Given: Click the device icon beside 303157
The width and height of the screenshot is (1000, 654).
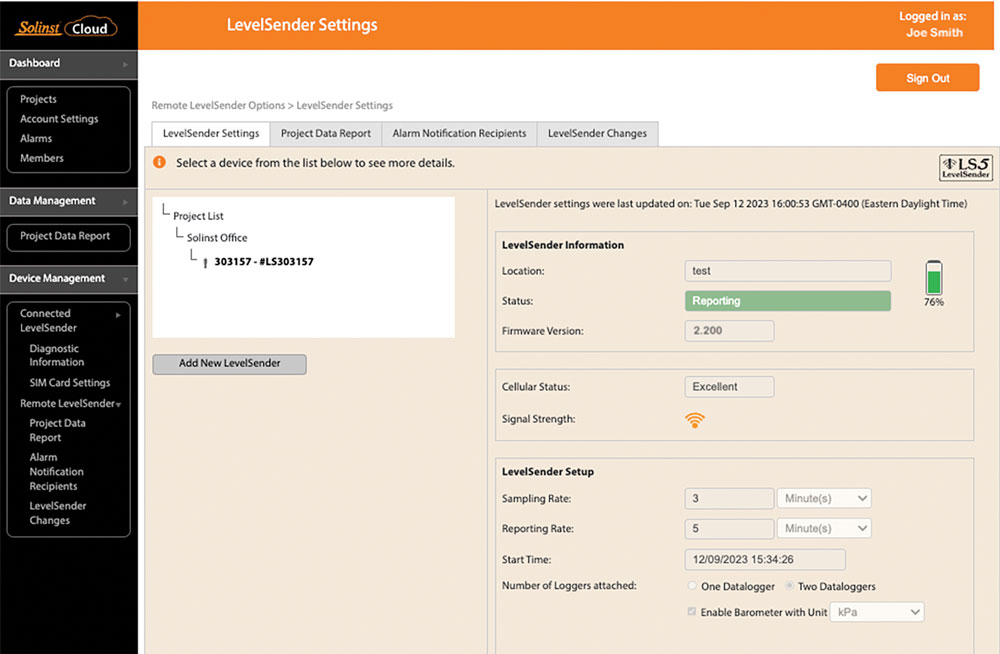Looking at the screenshot, I should 205,263.
